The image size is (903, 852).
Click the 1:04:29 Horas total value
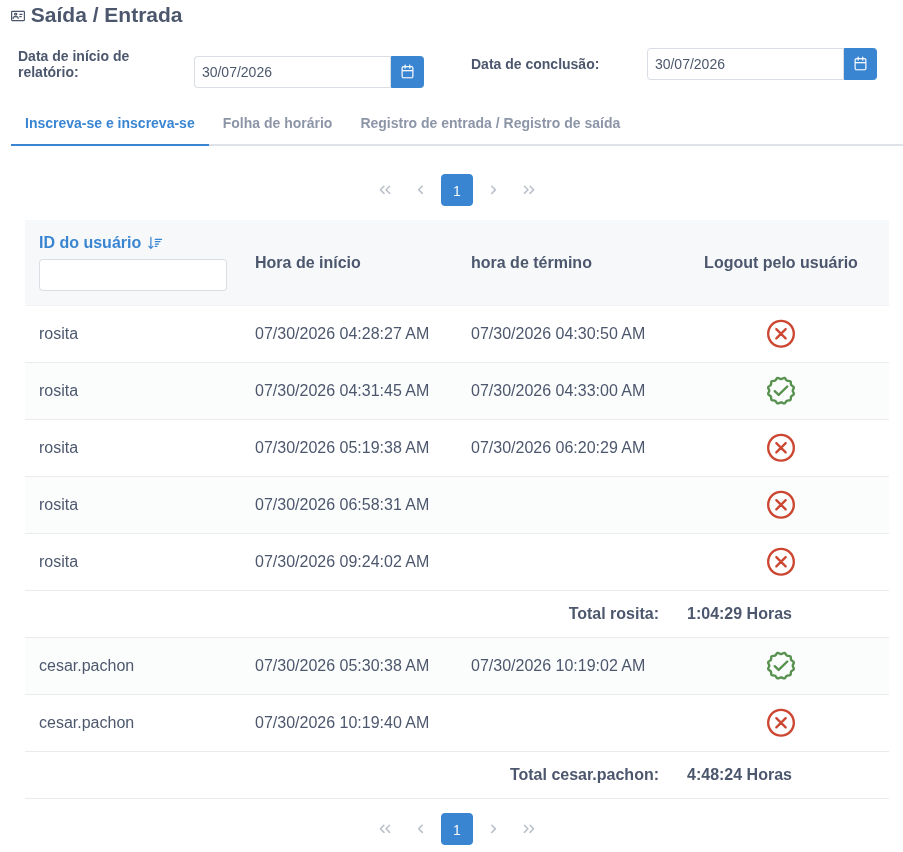click(739, 614)
